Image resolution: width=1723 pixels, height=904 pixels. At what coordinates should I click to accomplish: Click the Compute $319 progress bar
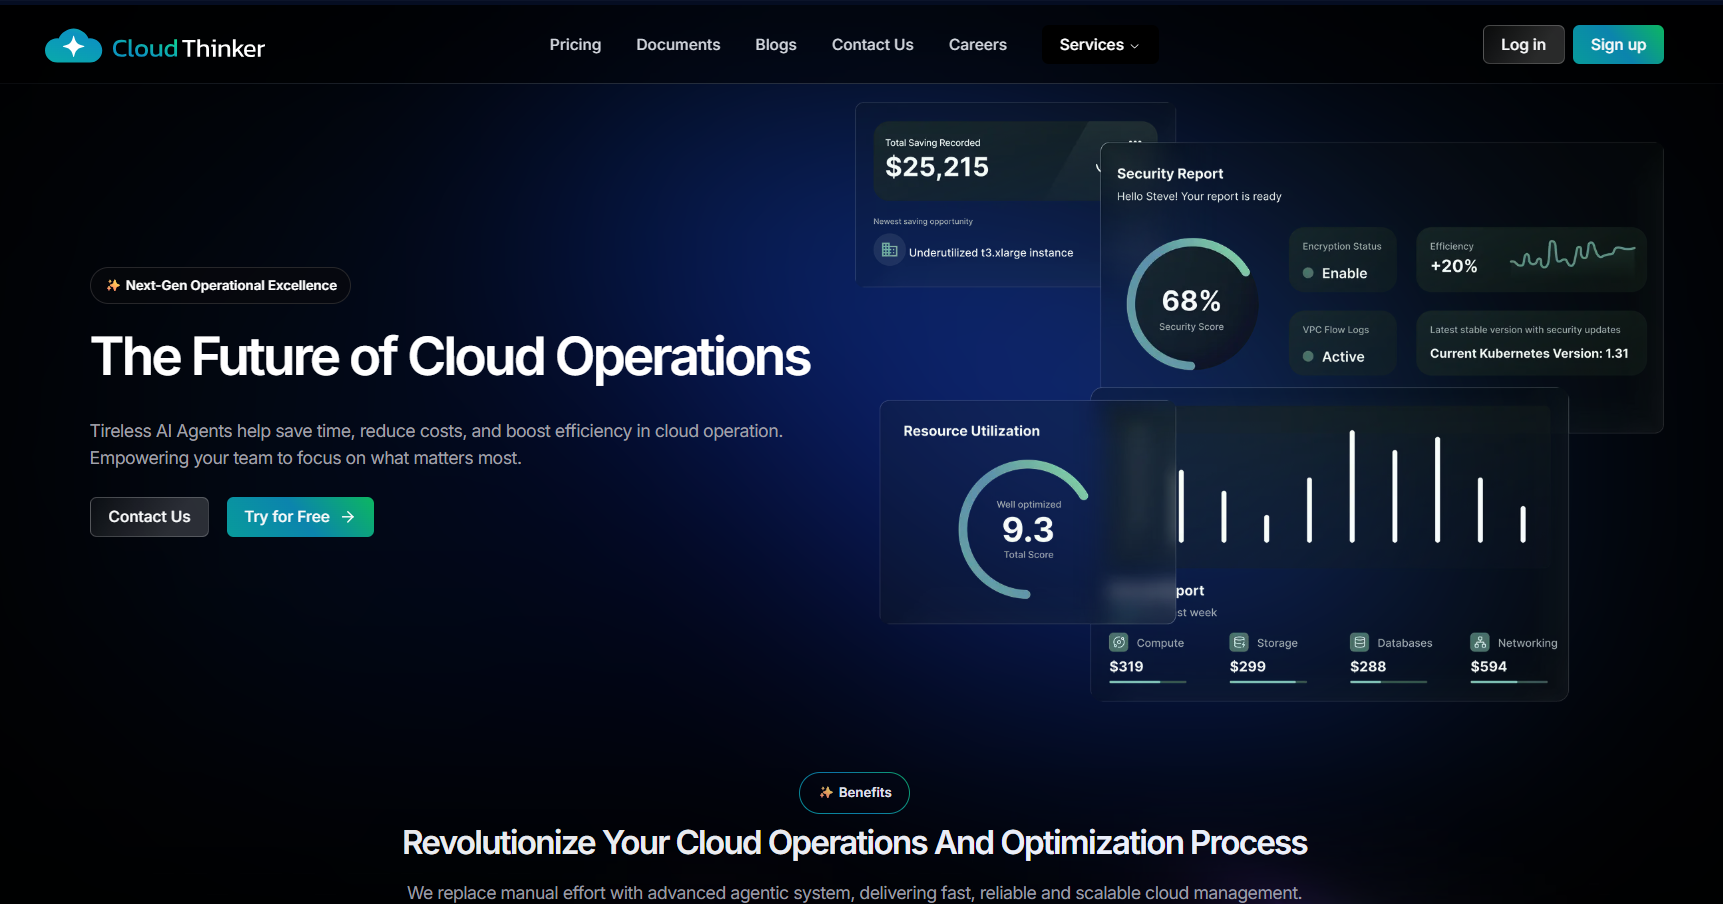[x=1148, y=682]
